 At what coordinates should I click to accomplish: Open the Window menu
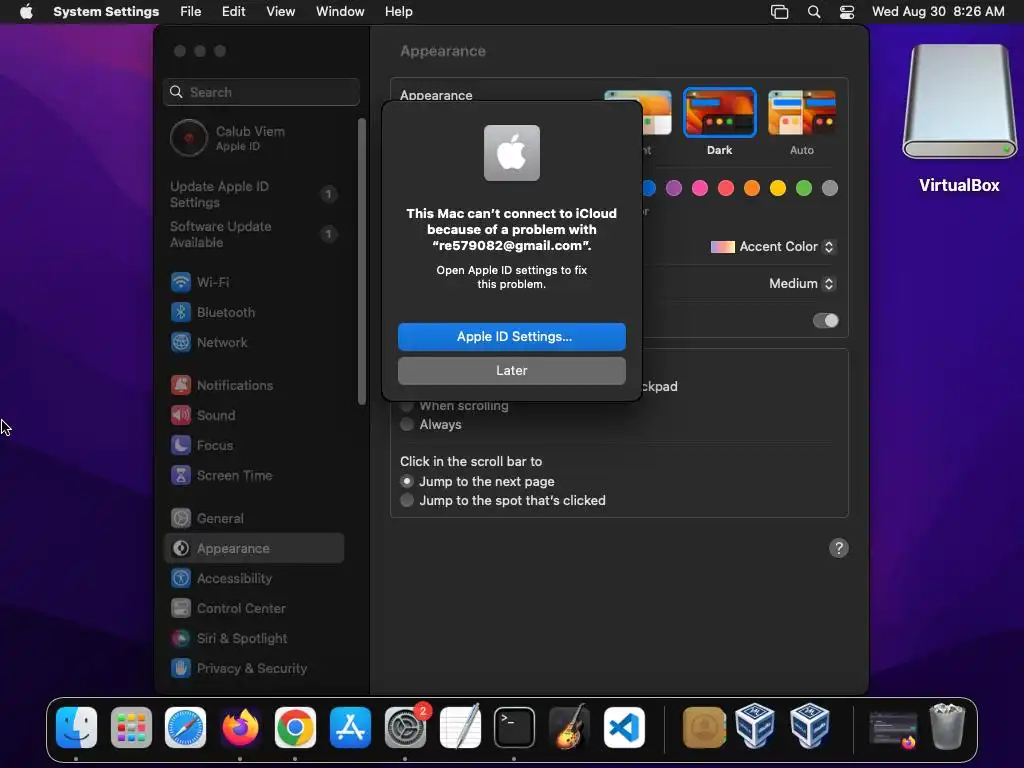pyautogui.click(x=340, y=12)
